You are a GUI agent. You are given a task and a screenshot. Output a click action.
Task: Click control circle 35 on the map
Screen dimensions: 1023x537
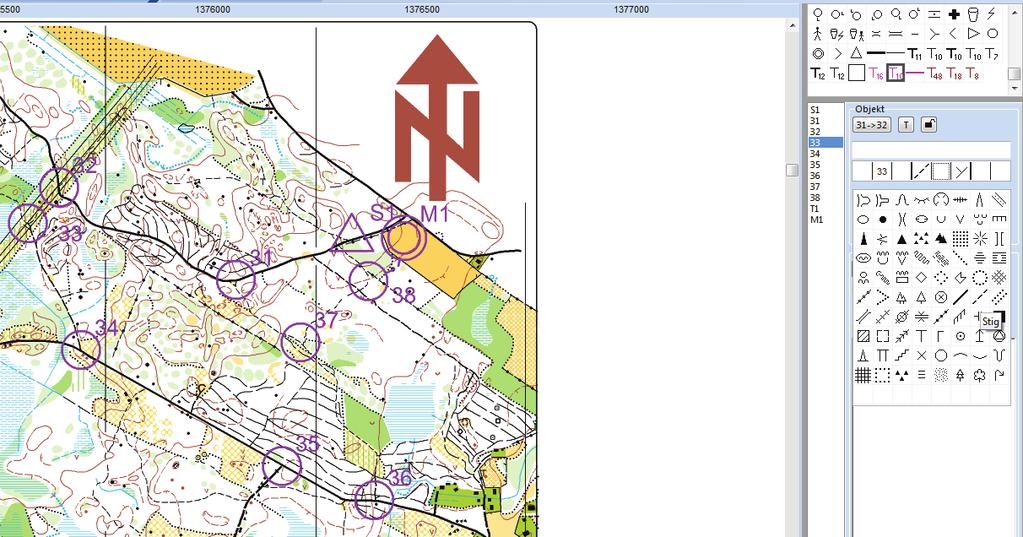282,466
